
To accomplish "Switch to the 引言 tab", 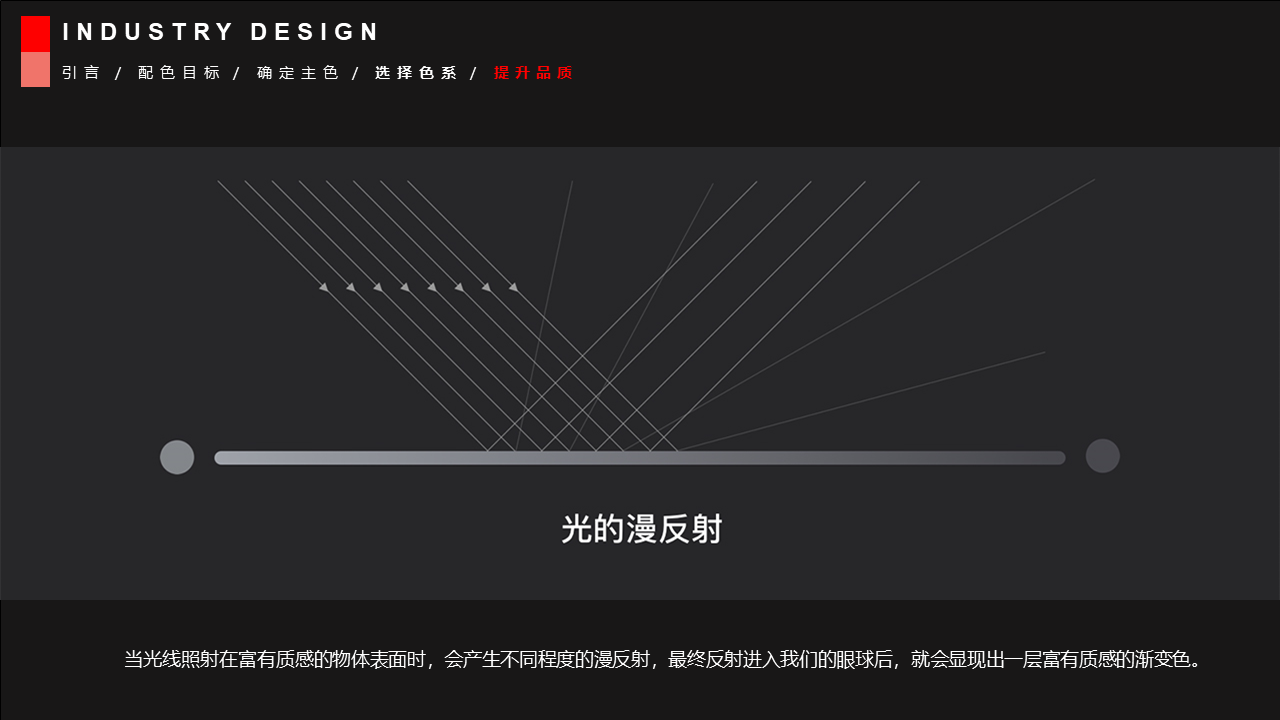I will pyautogui.click(x=81, y=72).
